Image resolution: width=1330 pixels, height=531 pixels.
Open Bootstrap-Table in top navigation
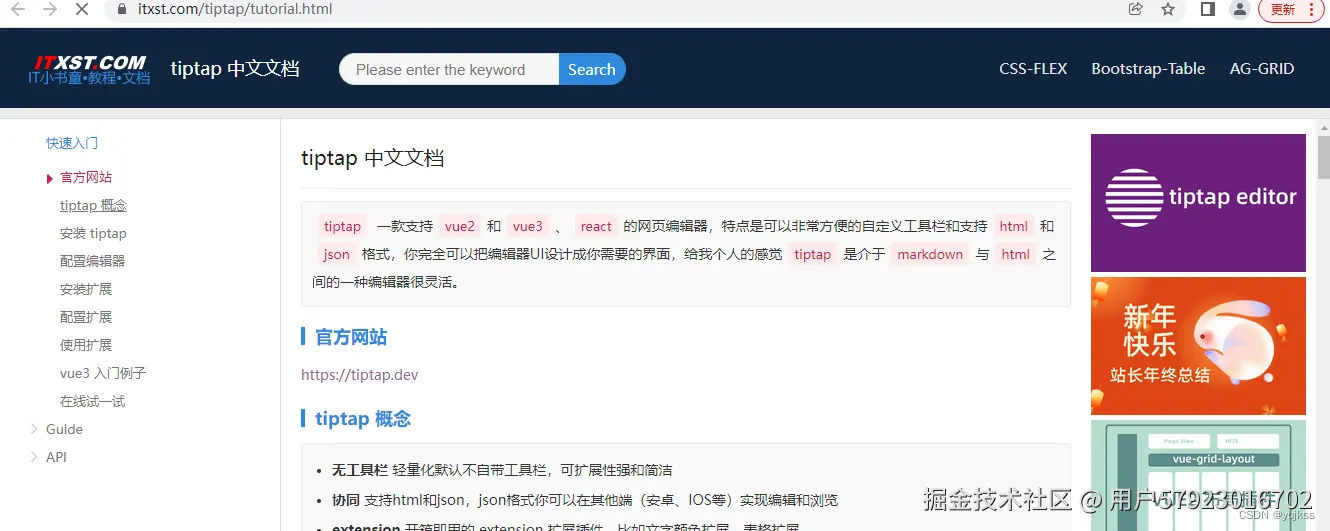[1148, 69]
